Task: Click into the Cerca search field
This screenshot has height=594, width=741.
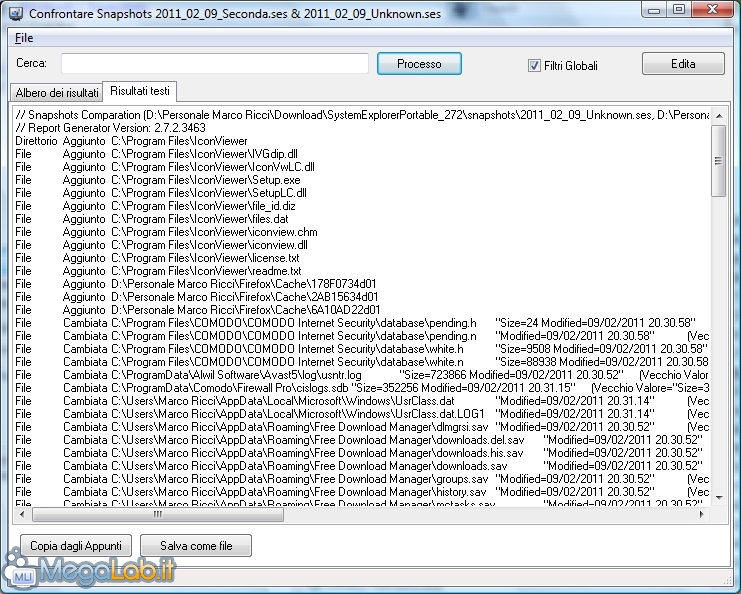Action: [x=215, y=63]
